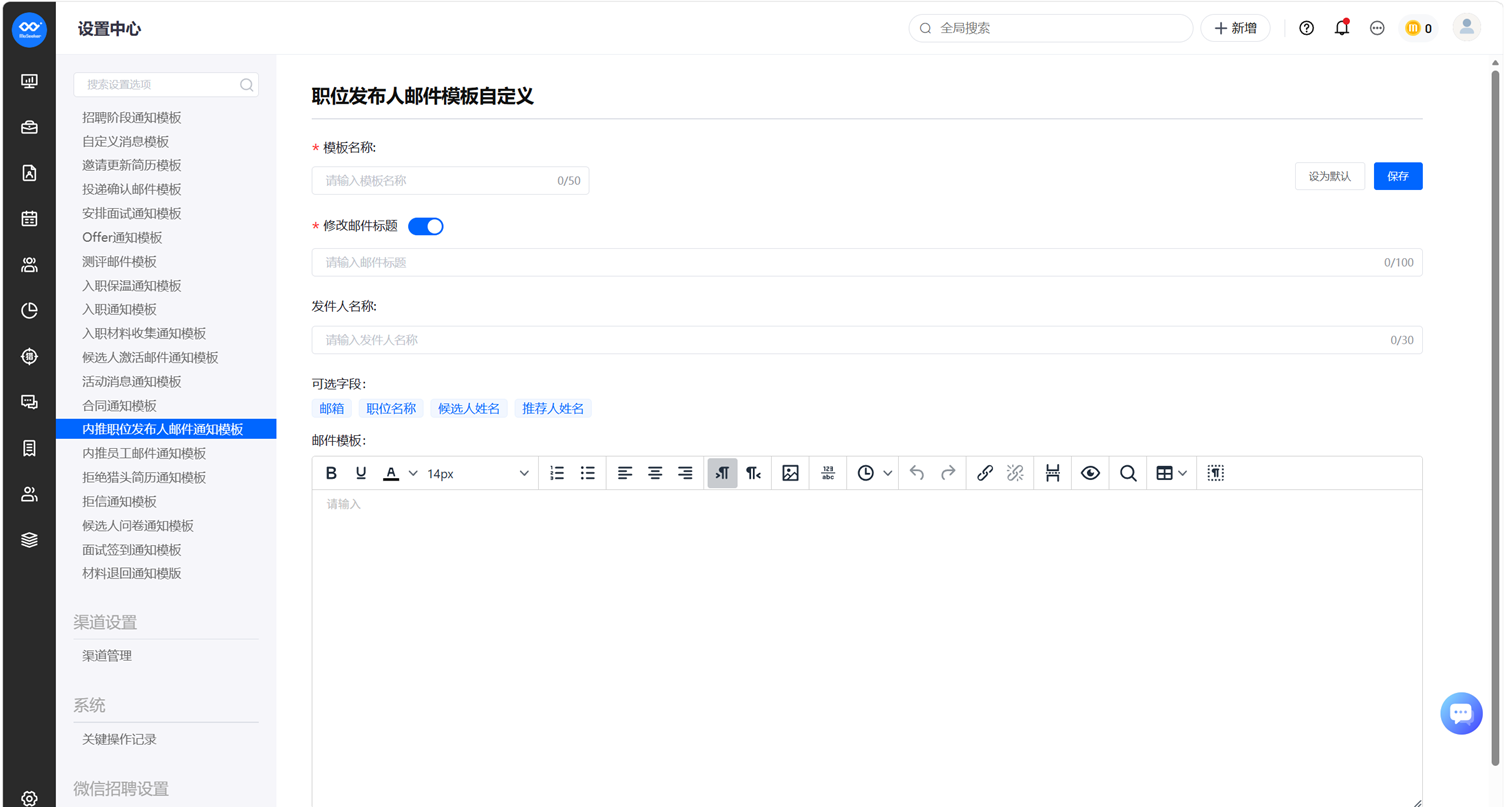Viewport: 1504px width, 807px height.
Task: Focus the 模板名称 input field
Action: (451, 181)
